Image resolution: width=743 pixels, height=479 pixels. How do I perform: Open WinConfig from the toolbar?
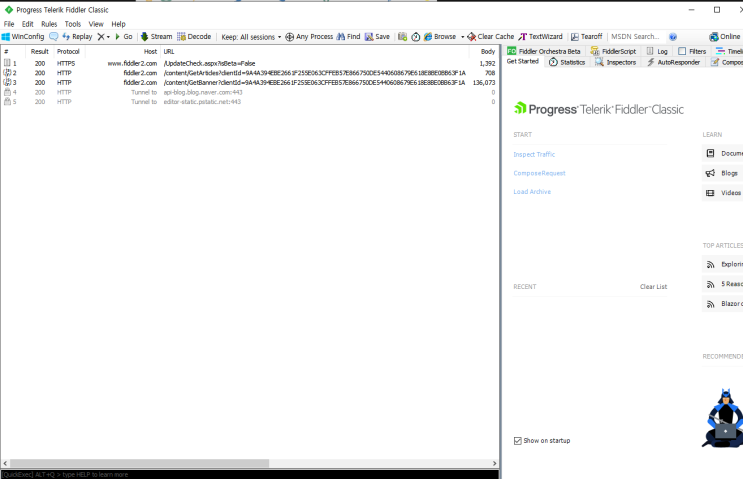23,36
